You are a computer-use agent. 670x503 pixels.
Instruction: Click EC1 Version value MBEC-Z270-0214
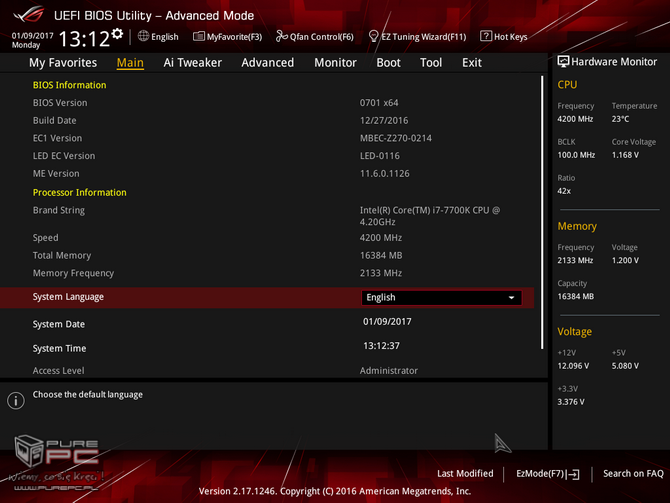(x=396, y=138)
